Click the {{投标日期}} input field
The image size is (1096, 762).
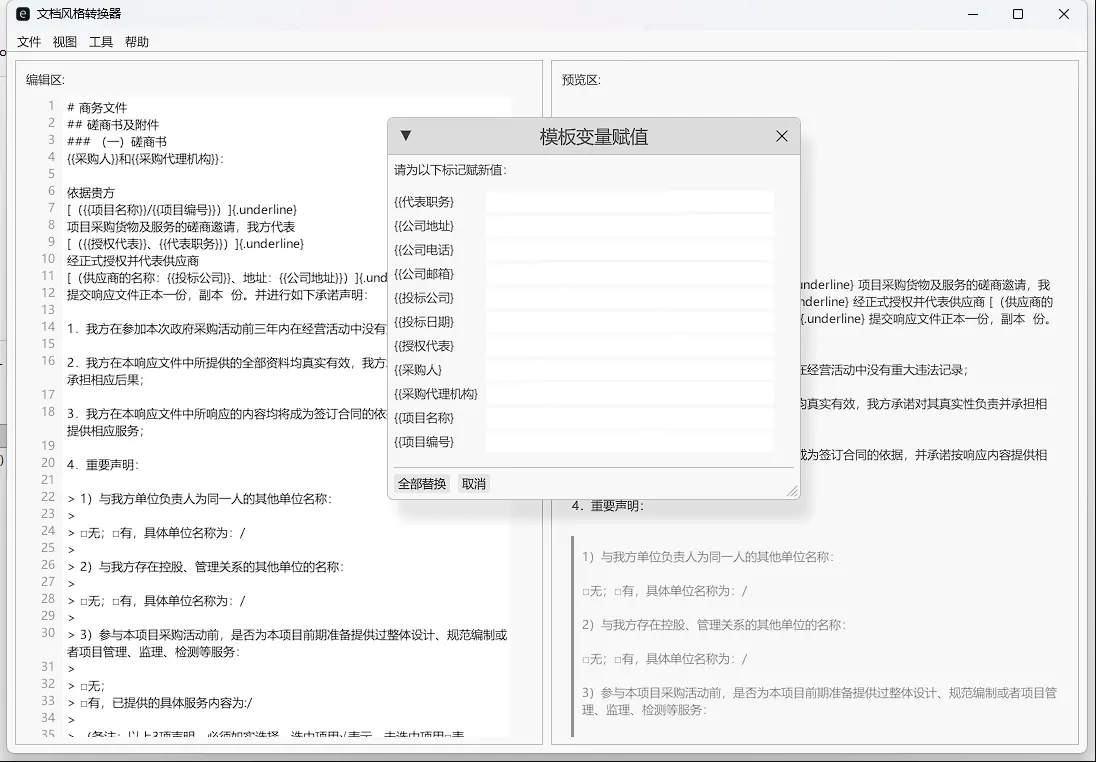tap(630, 321)
